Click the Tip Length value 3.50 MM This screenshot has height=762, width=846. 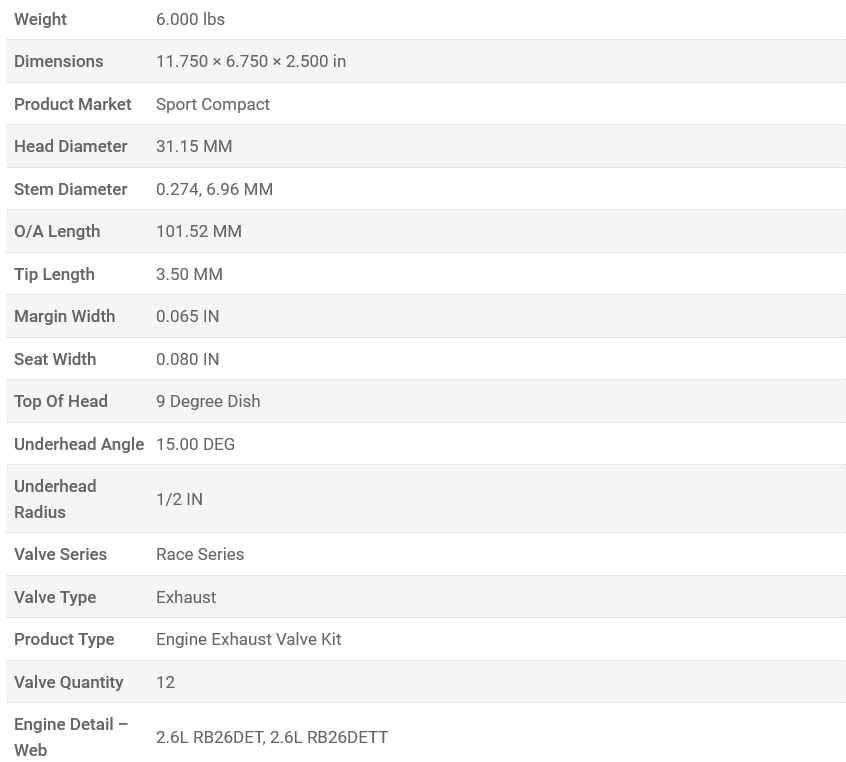(x=189, y=274)
